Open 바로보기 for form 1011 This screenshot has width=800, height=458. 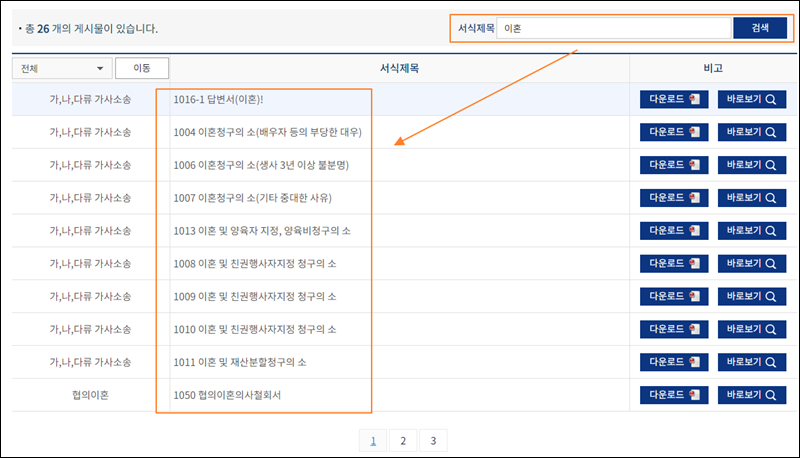(x=752, y=362)
